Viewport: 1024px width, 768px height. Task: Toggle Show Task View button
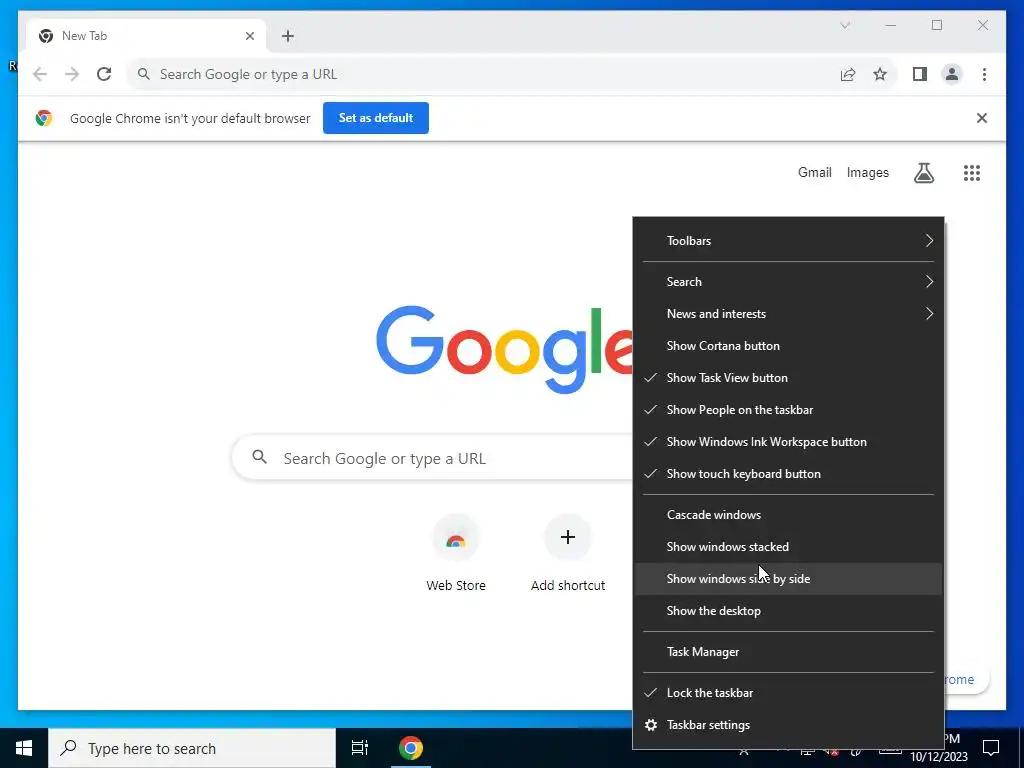click(788, 378)
